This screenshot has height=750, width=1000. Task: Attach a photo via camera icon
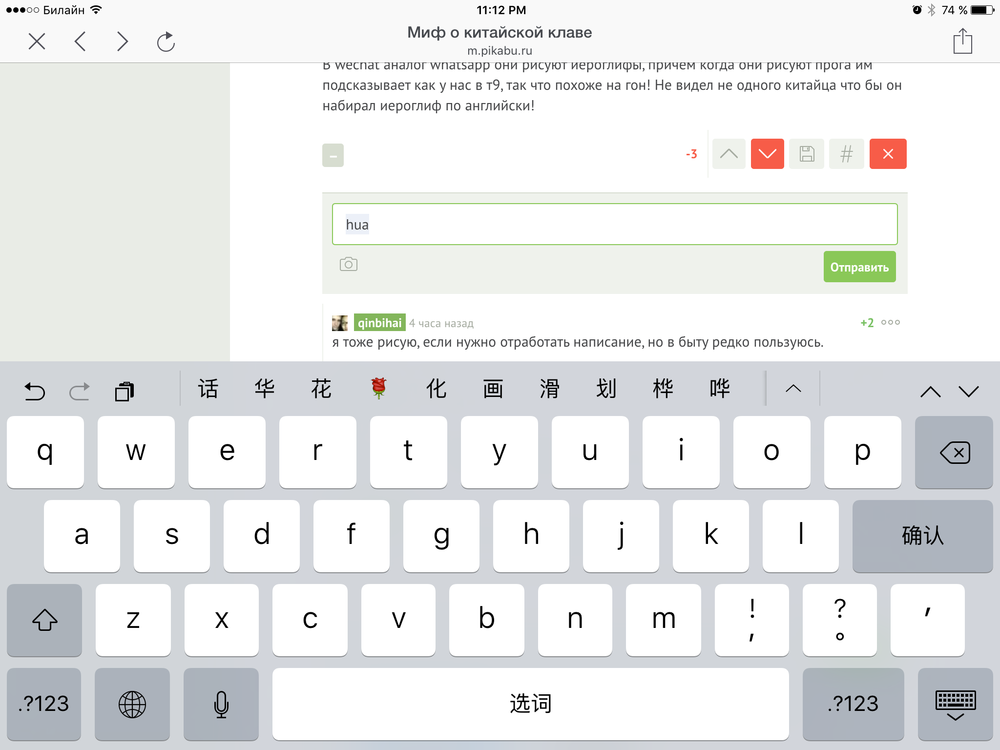pyautogui.click(x=348, y=265)
